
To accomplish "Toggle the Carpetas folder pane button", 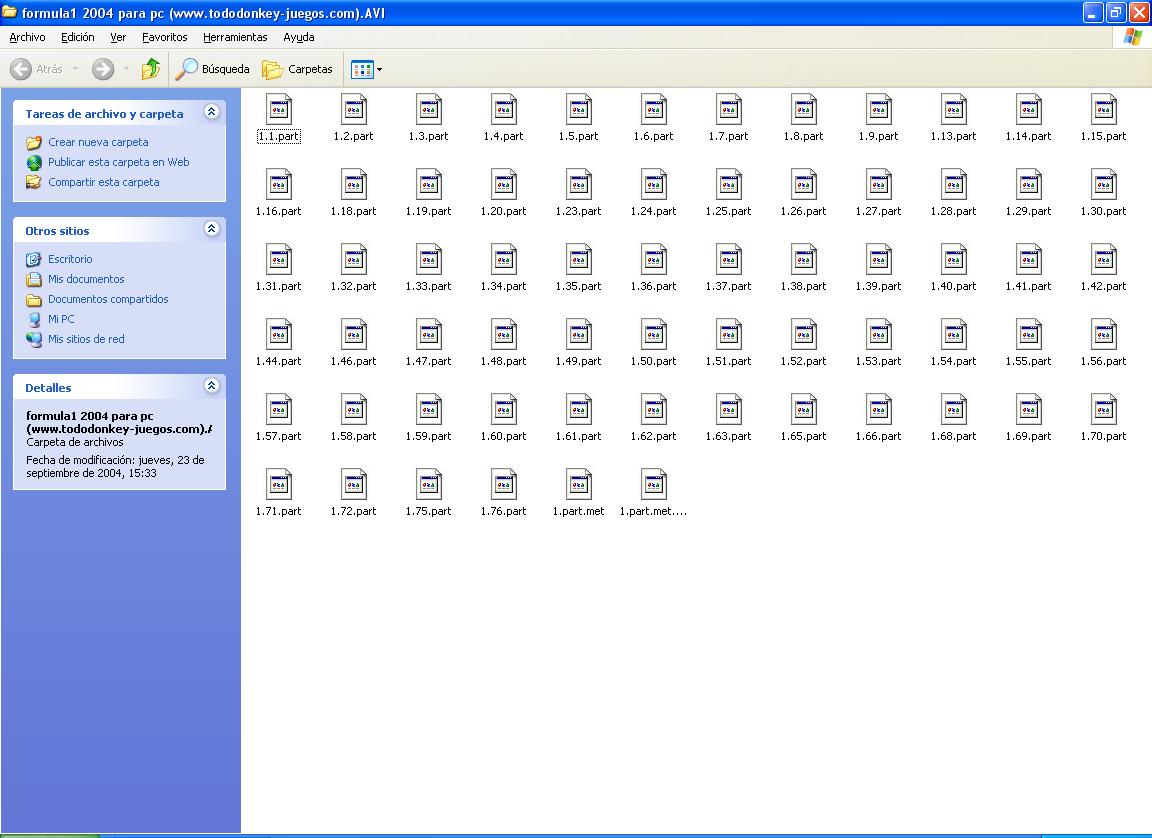I will pyautogui.click(x=298, y=69).
